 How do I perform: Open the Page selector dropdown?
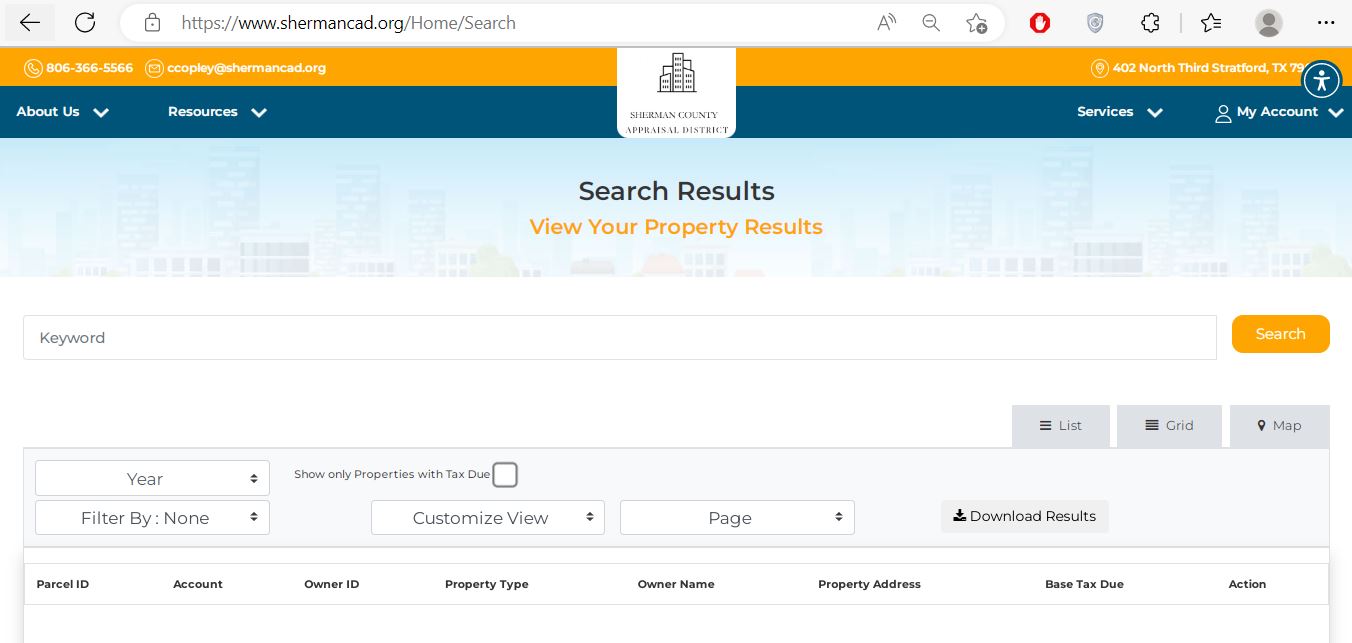737,518
